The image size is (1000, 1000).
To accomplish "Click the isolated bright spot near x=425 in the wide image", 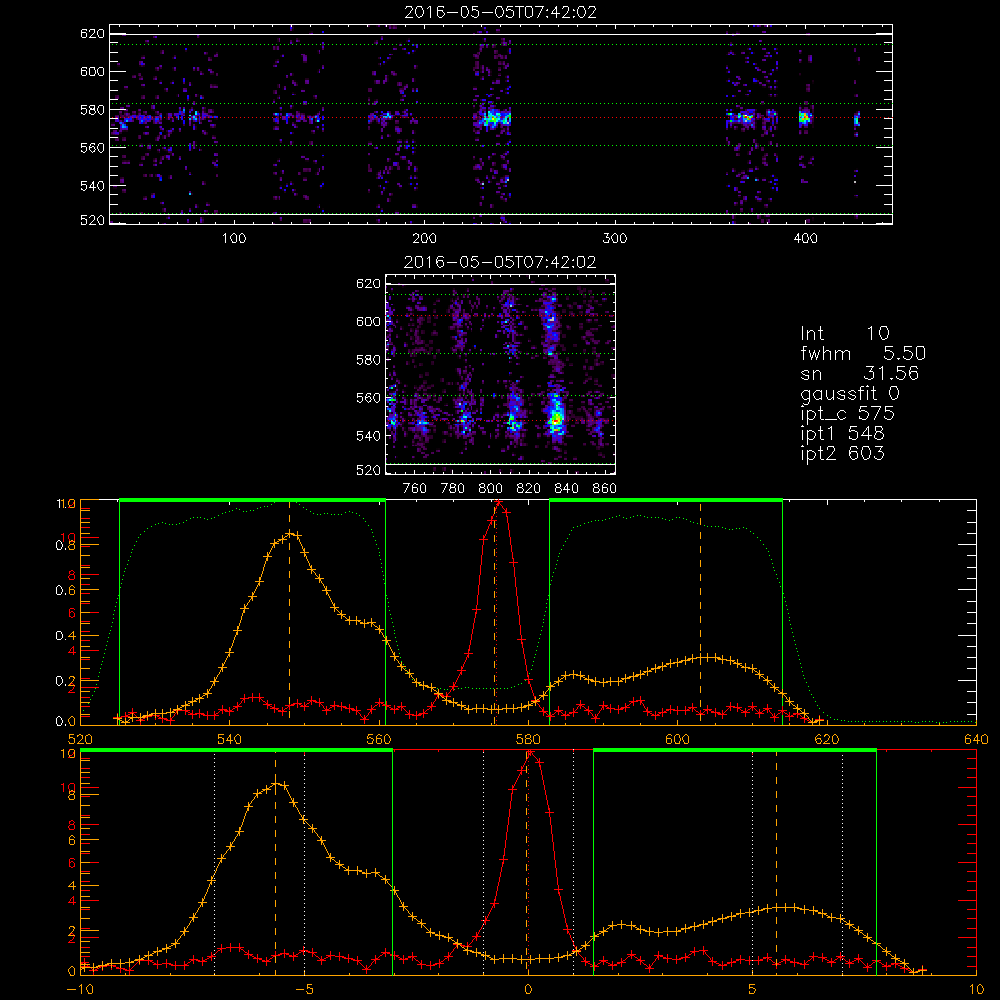I will pyautogui.click(x=857, y=119).
